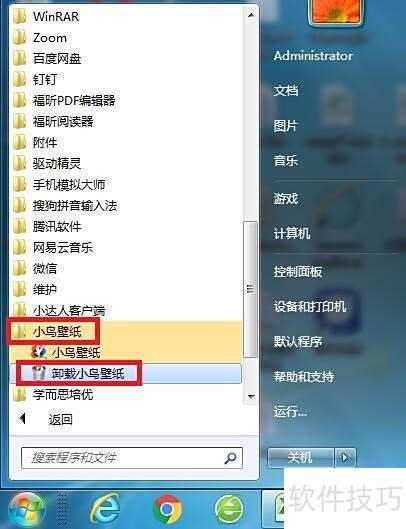Open 设备和打印机 menu item
Screen dimensions: 406x529
[x=310, y=306]
